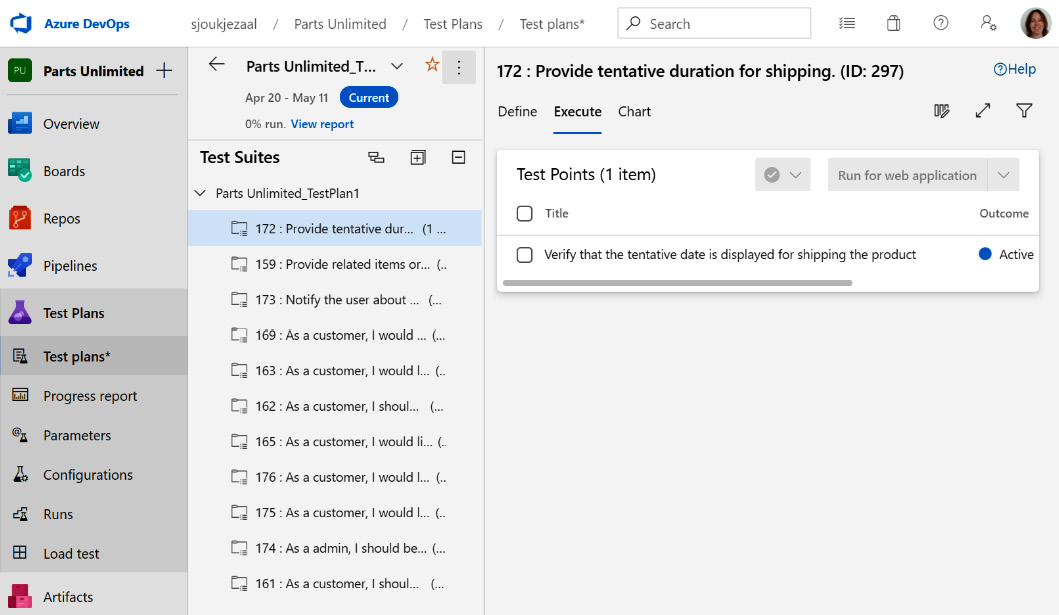Click the Run for web application button
Image resolution: width=1059 pixels, height=615 pixels.
906,175
